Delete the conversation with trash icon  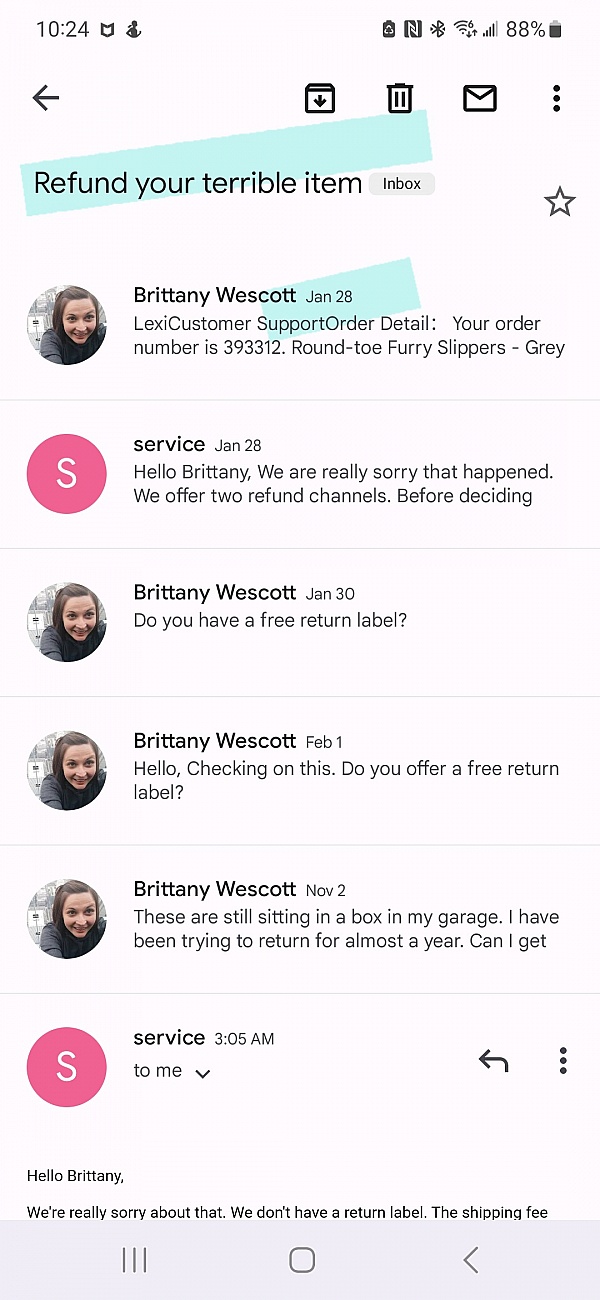click(400, 98)
